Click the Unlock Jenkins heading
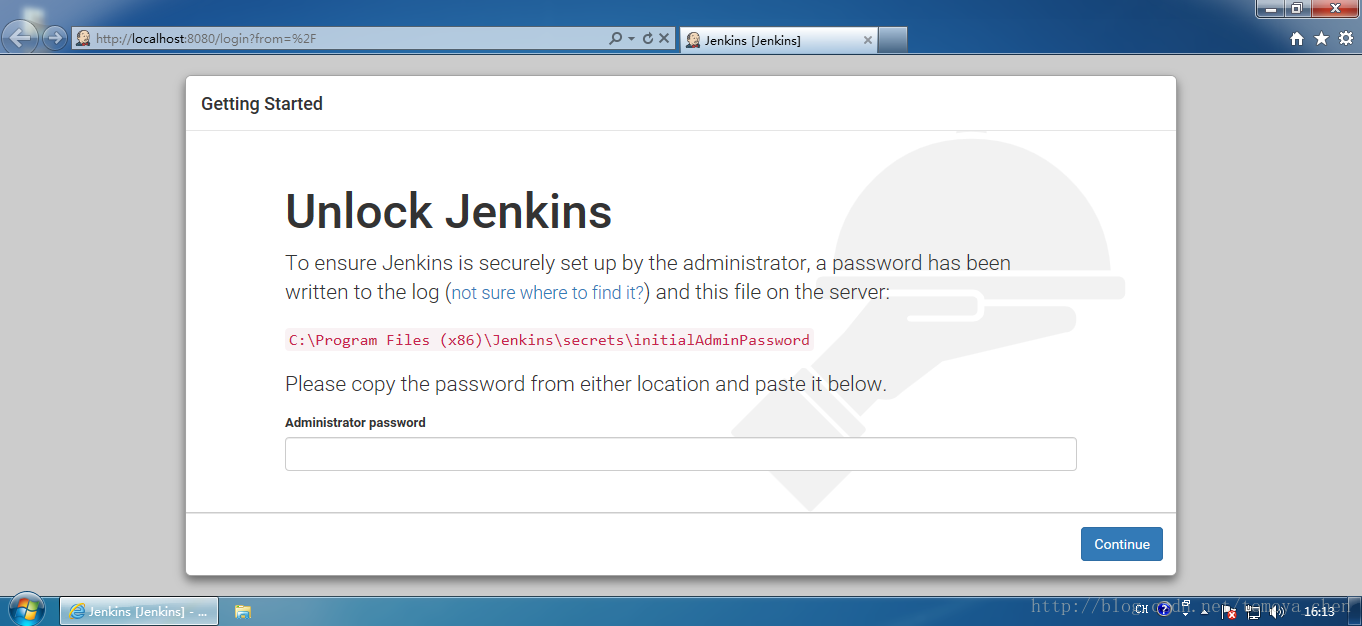The width and height of the screenshot is (1362, 626). point(449,212)
